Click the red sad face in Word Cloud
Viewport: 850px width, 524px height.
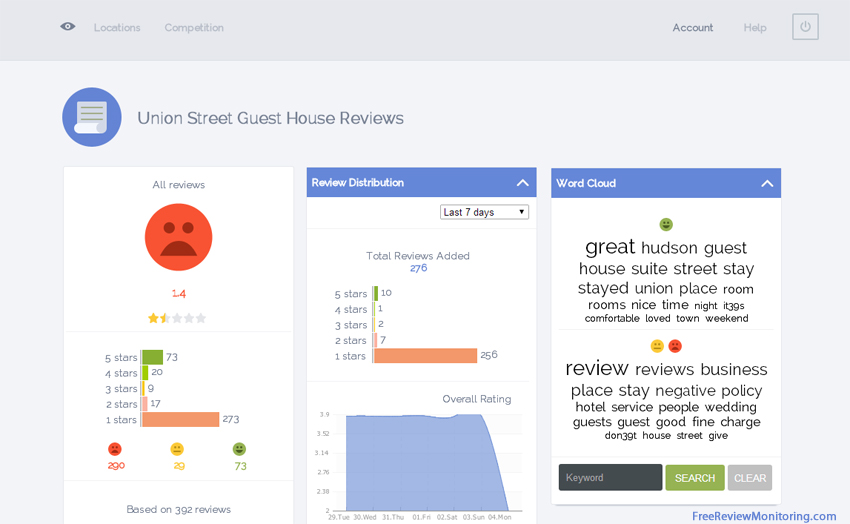coord(675,346)
